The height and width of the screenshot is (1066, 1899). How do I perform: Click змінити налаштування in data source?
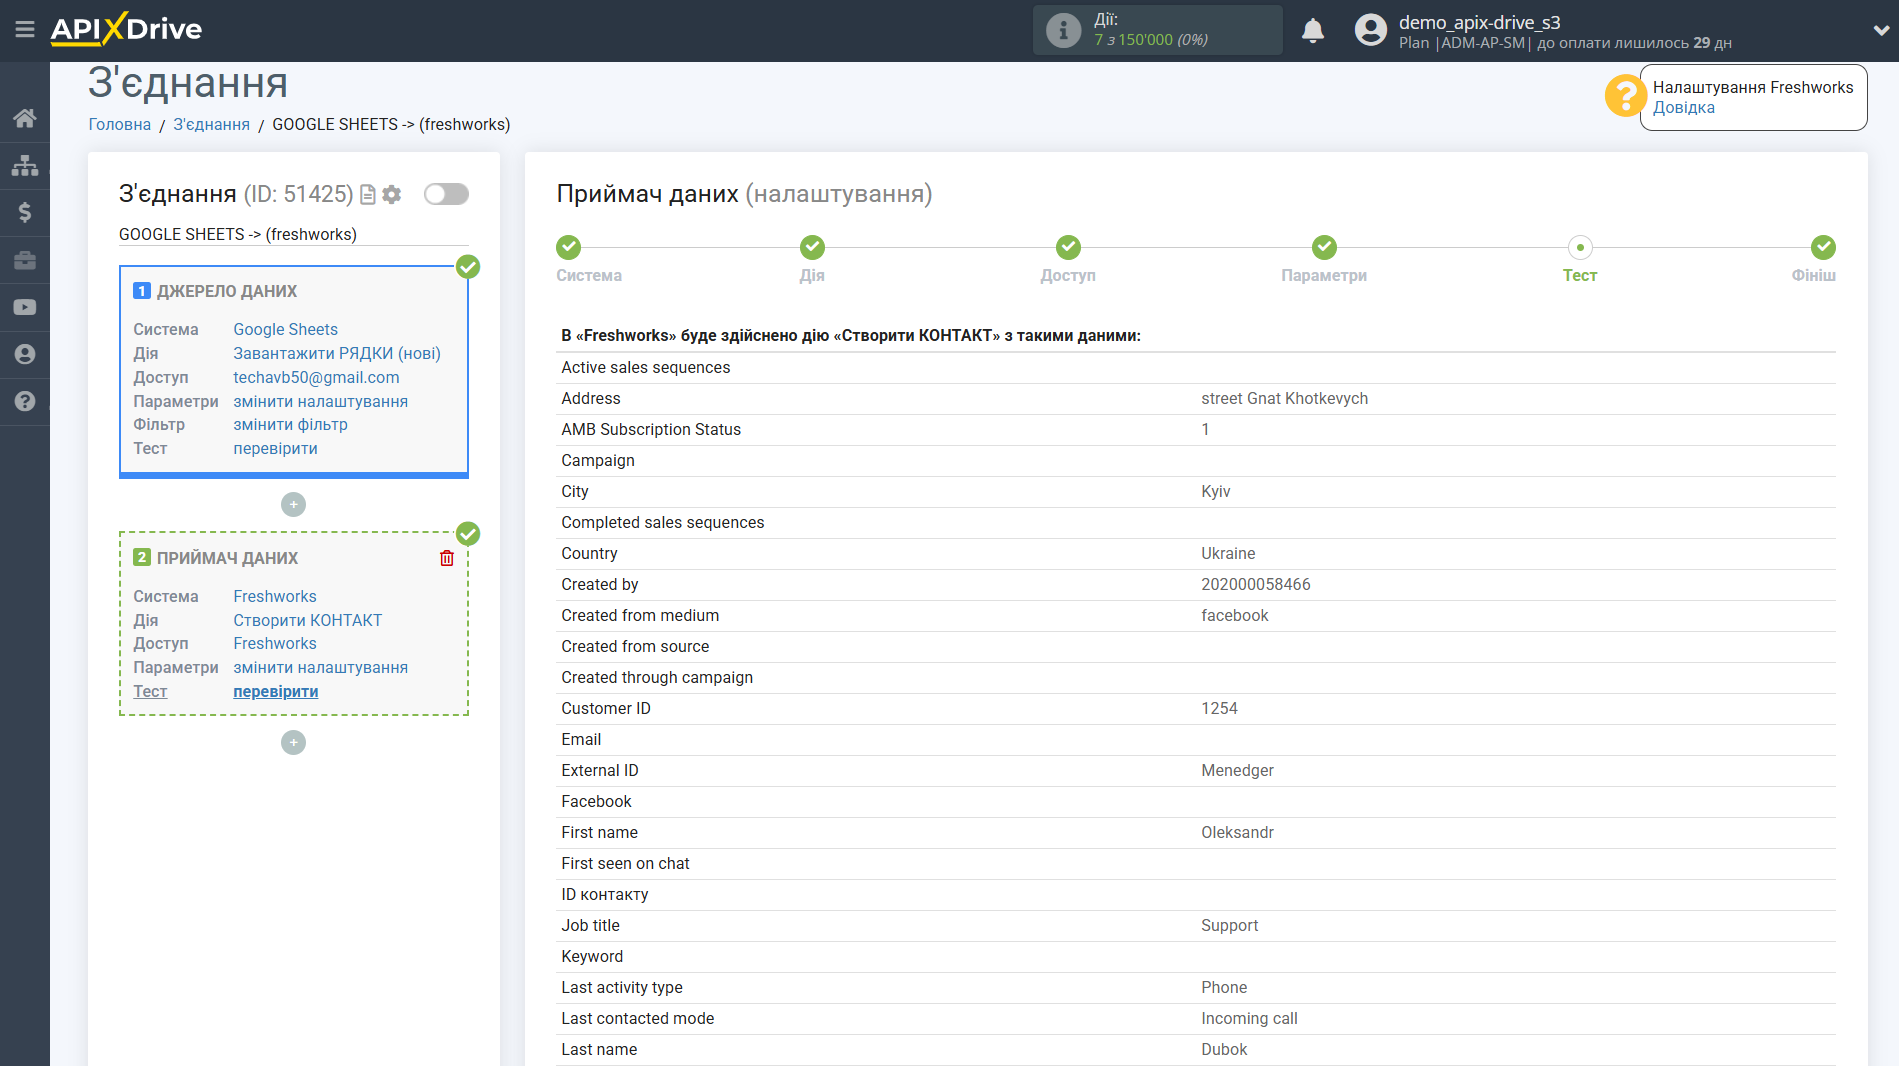pyautogui.click(x=320, y=401)
